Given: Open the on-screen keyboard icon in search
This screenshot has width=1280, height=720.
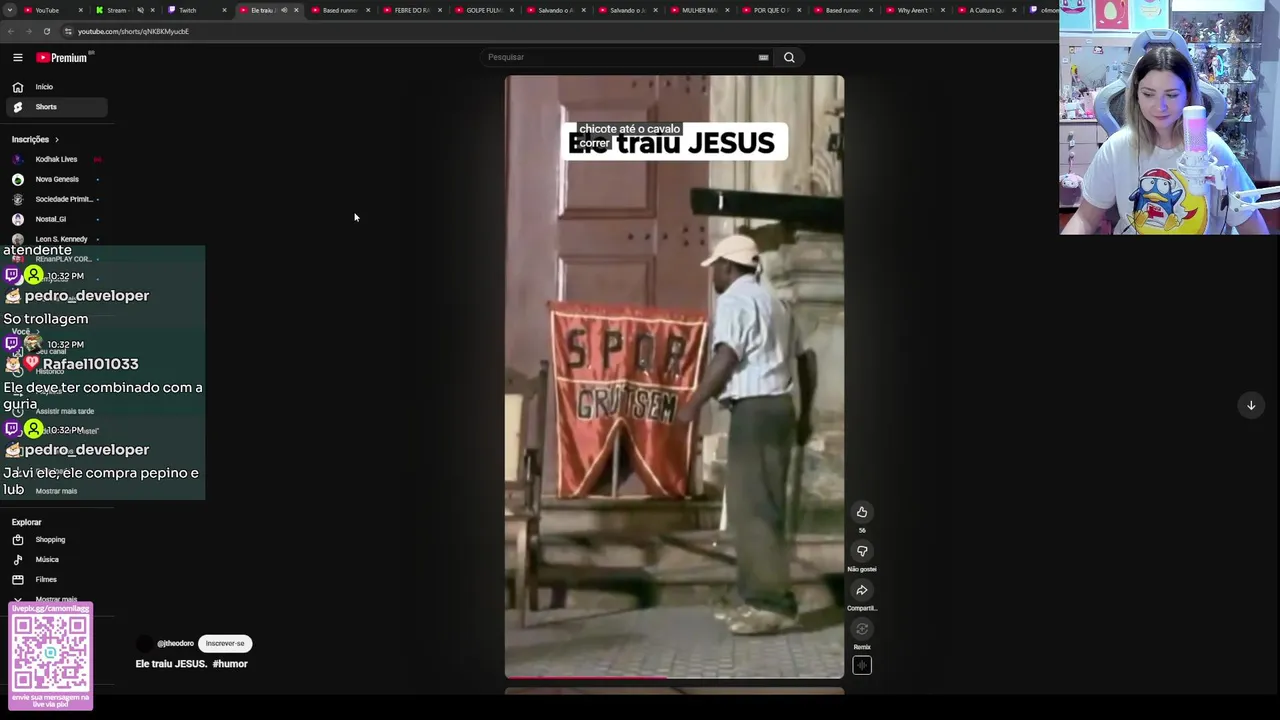Looking at the screenshot, I should 763,57.
